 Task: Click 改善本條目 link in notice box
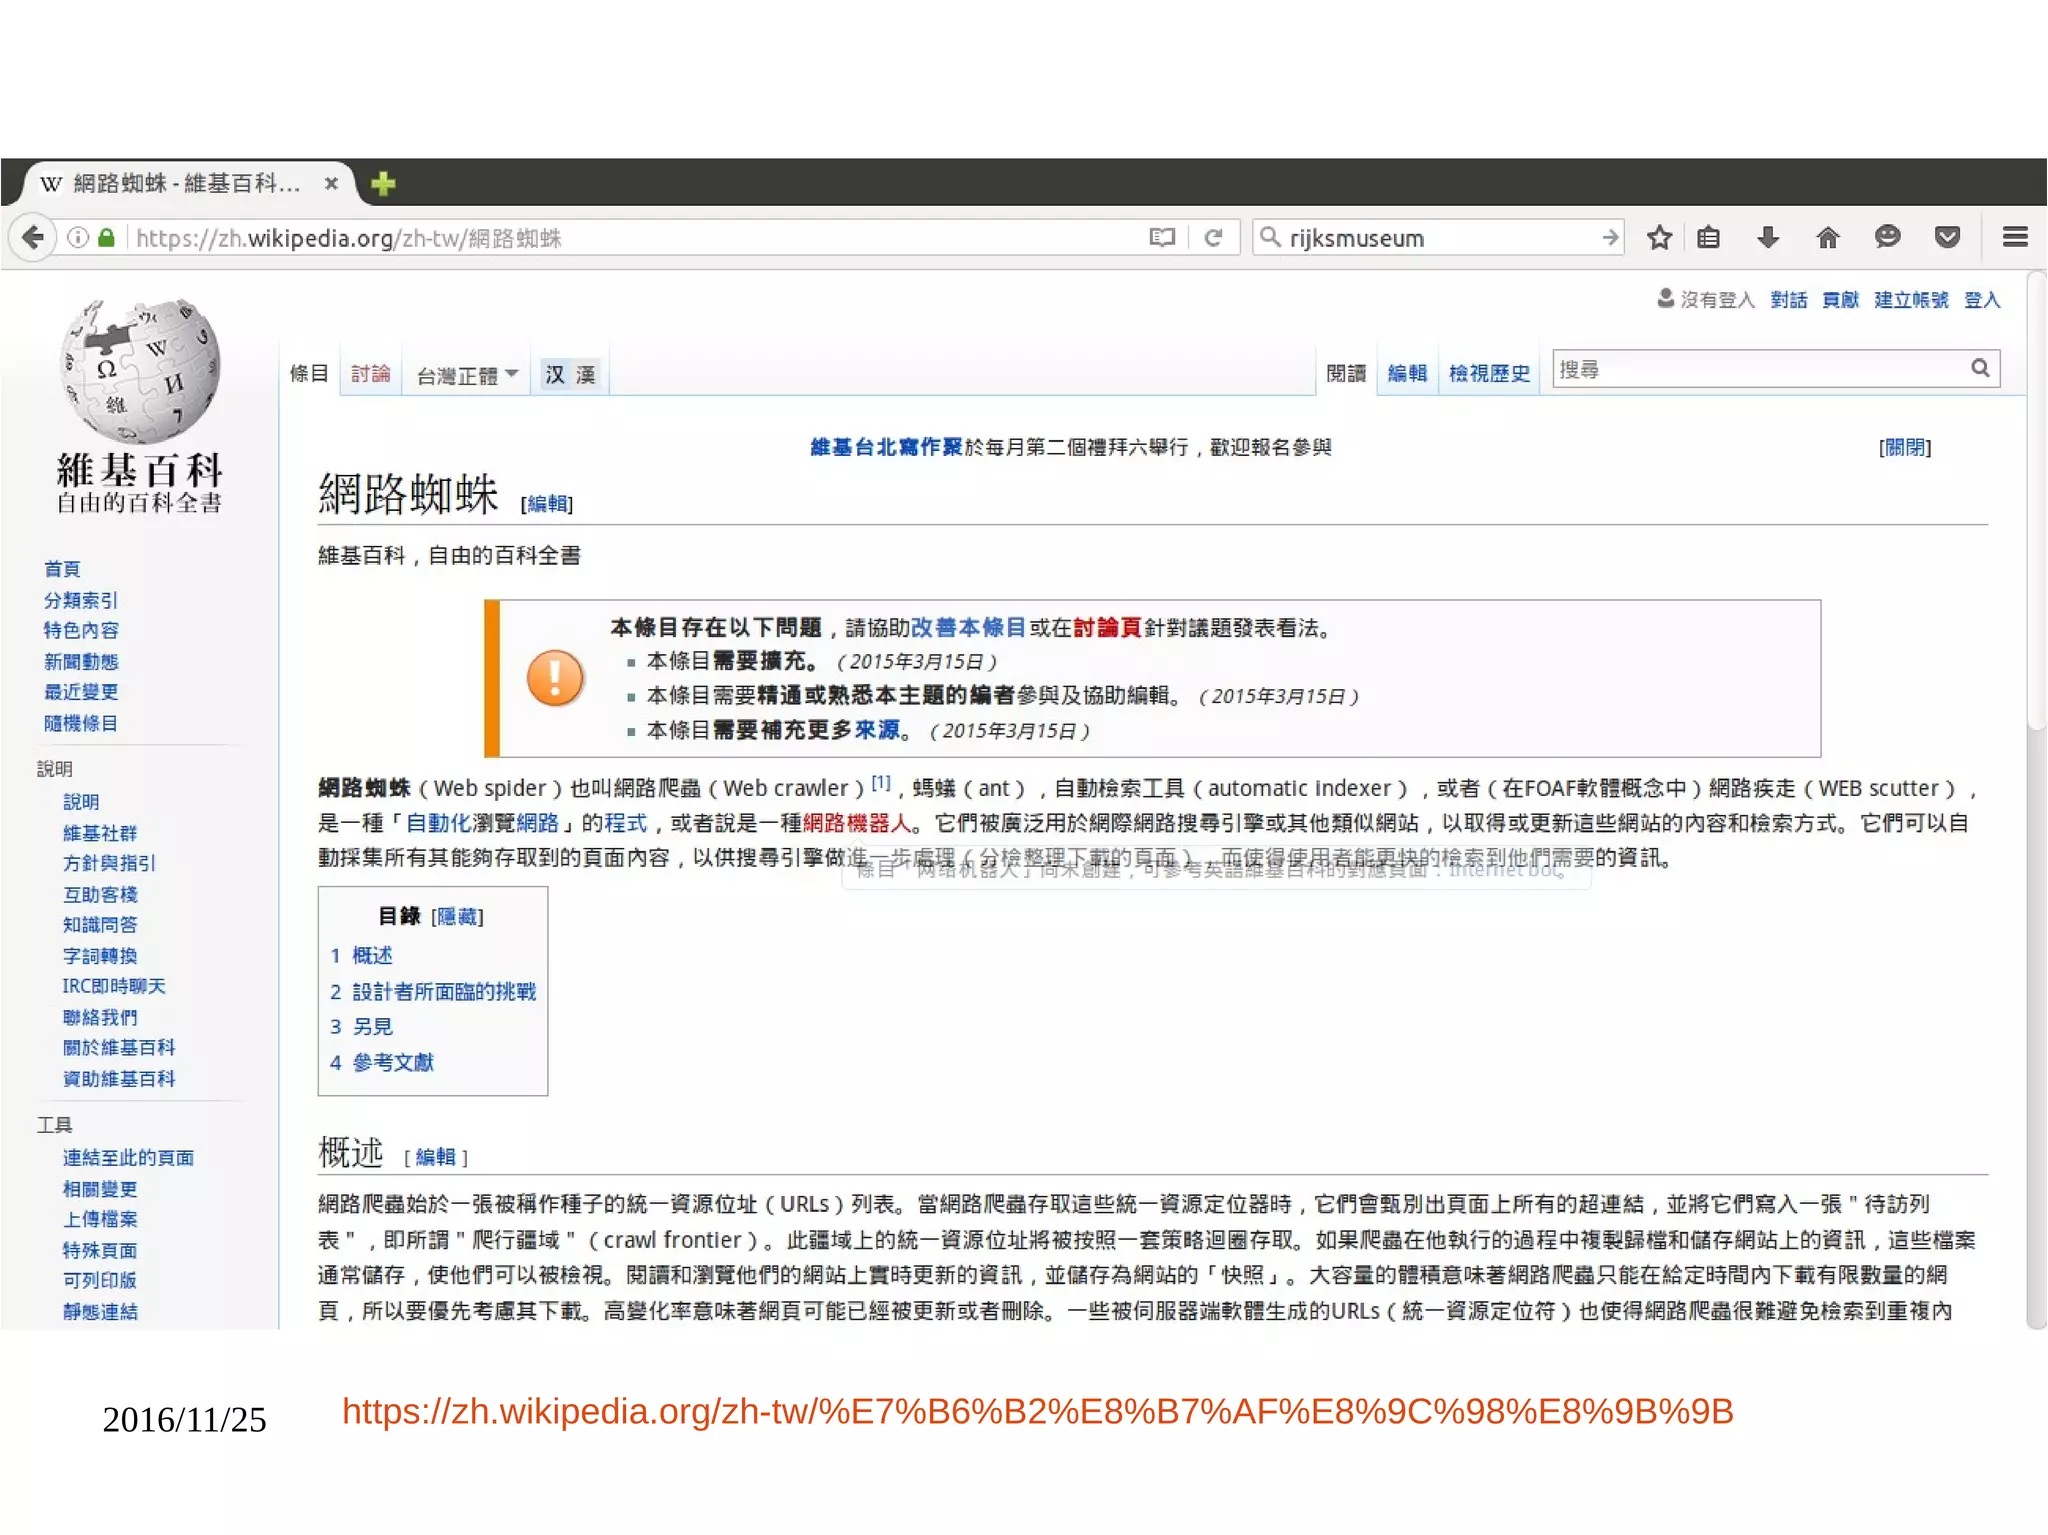(968, 628)
